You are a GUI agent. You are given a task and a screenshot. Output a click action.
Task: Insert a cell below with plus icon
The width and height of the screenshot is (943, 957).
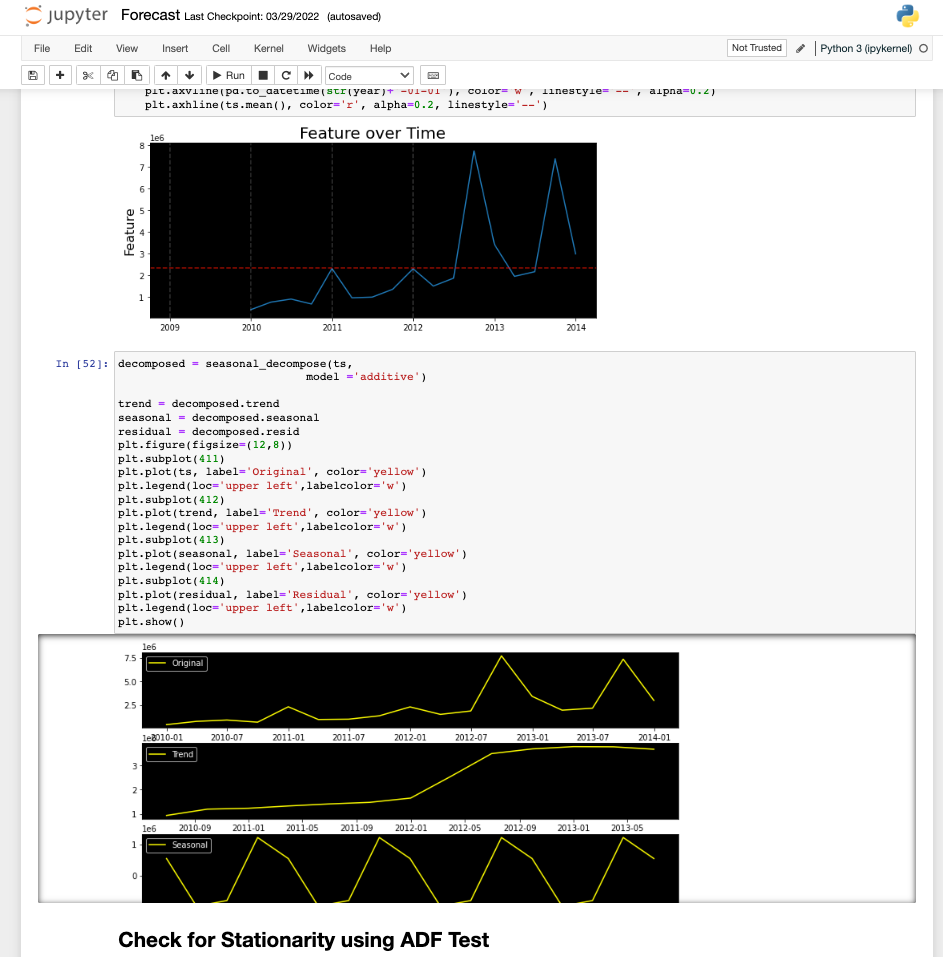click(x=60, y=75)
